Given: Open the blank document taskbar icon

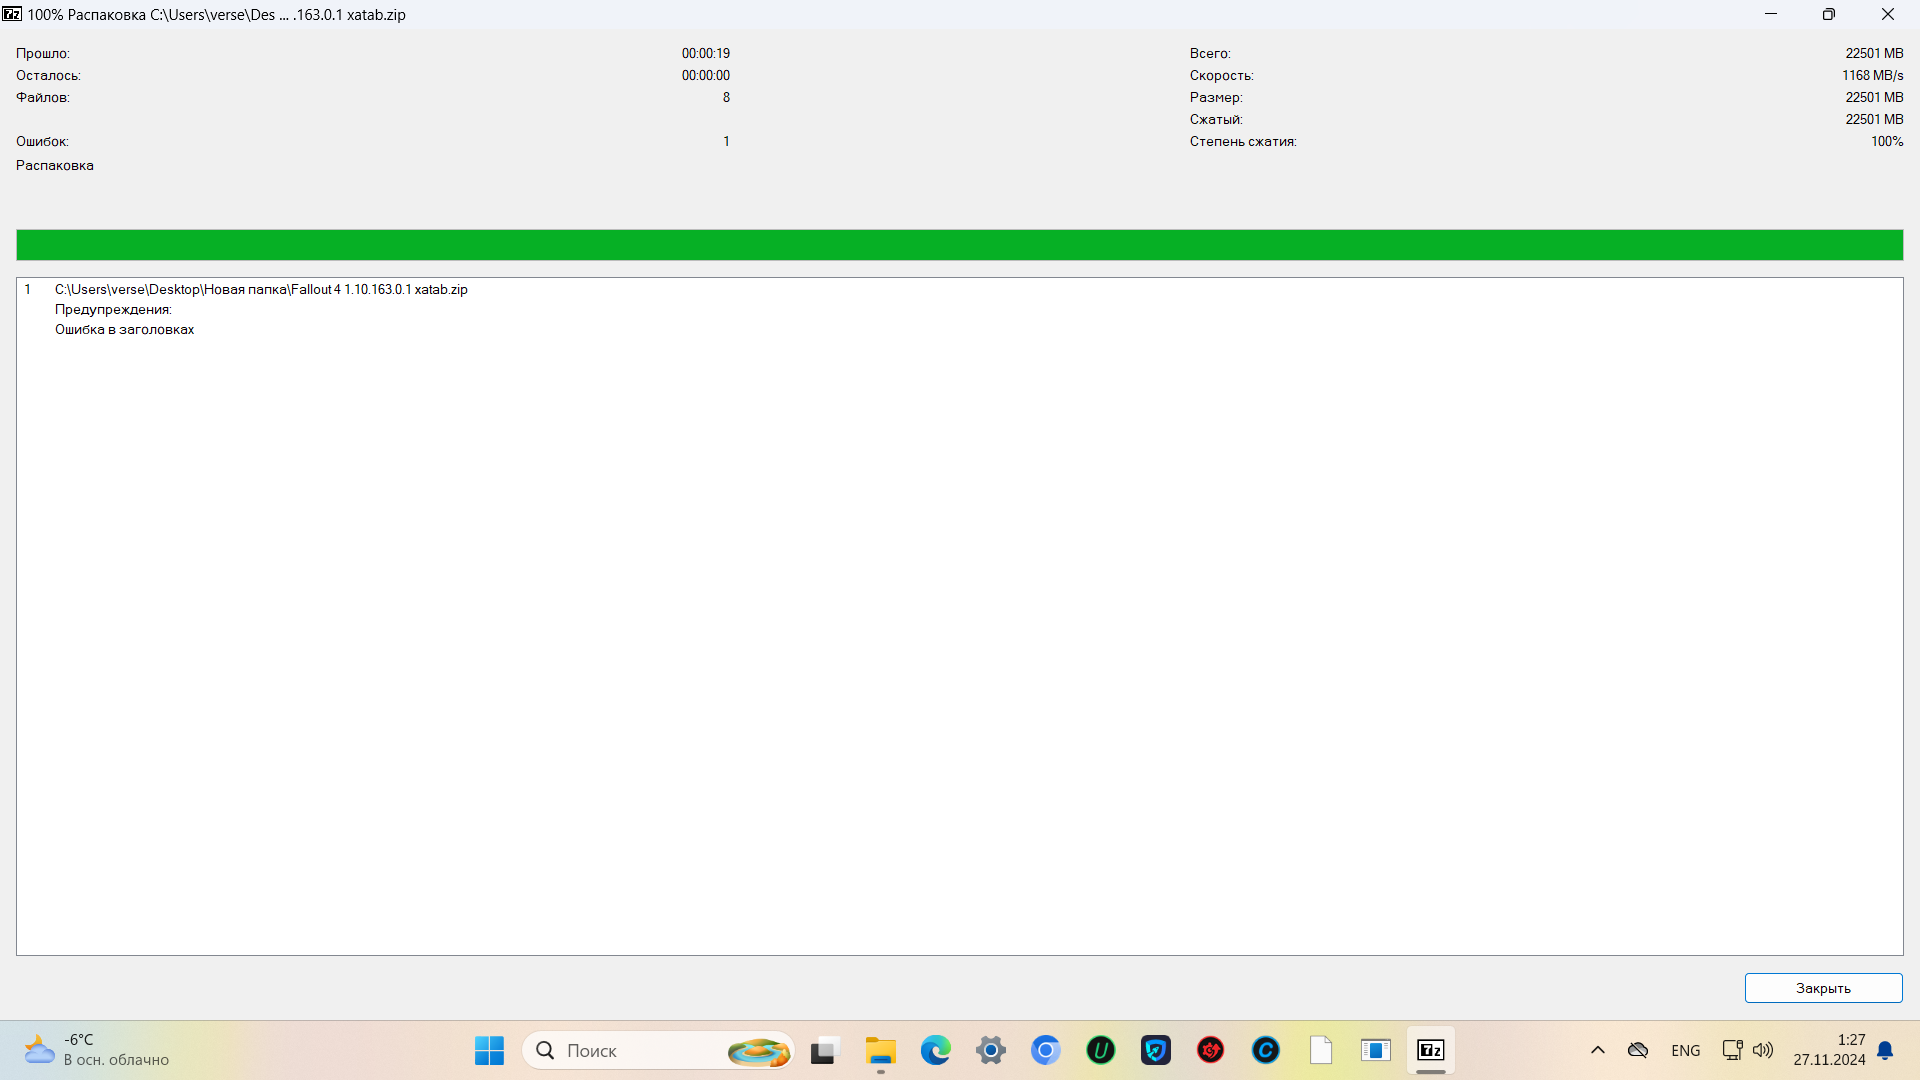Looking at the screenshot, I should (x=1321, y=1050).
